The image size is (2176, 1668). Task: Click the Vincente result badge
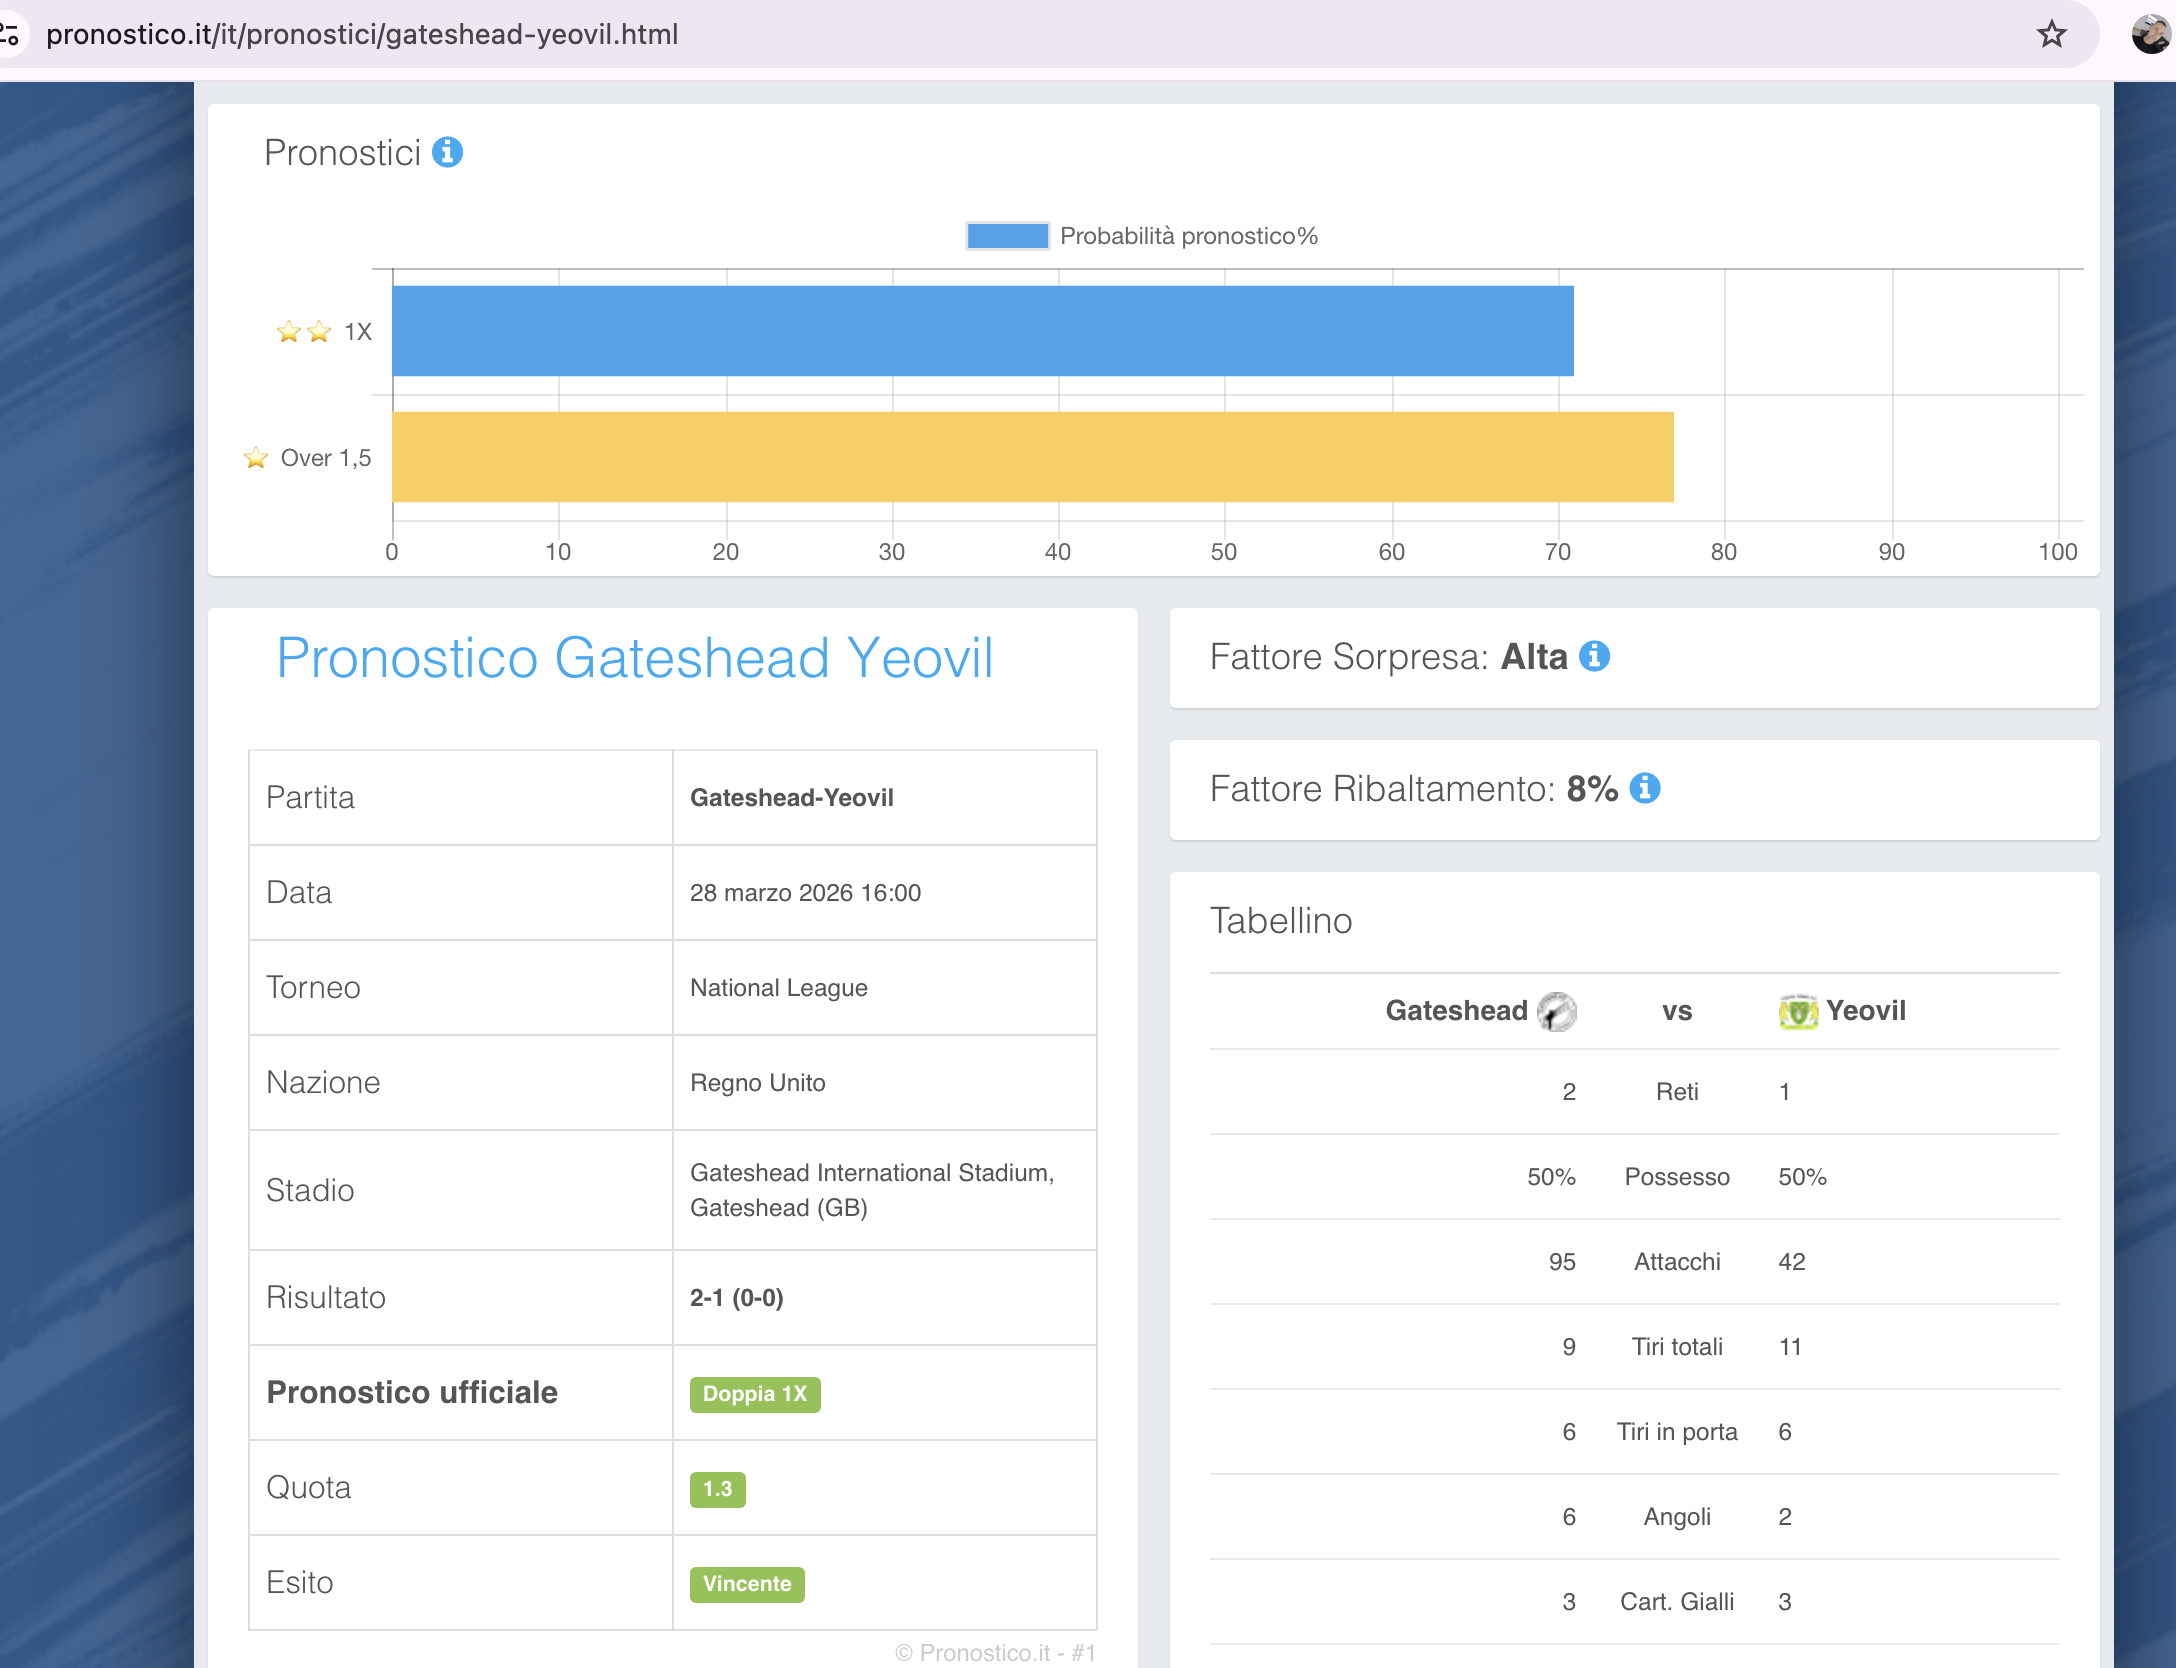[746, 1584]
